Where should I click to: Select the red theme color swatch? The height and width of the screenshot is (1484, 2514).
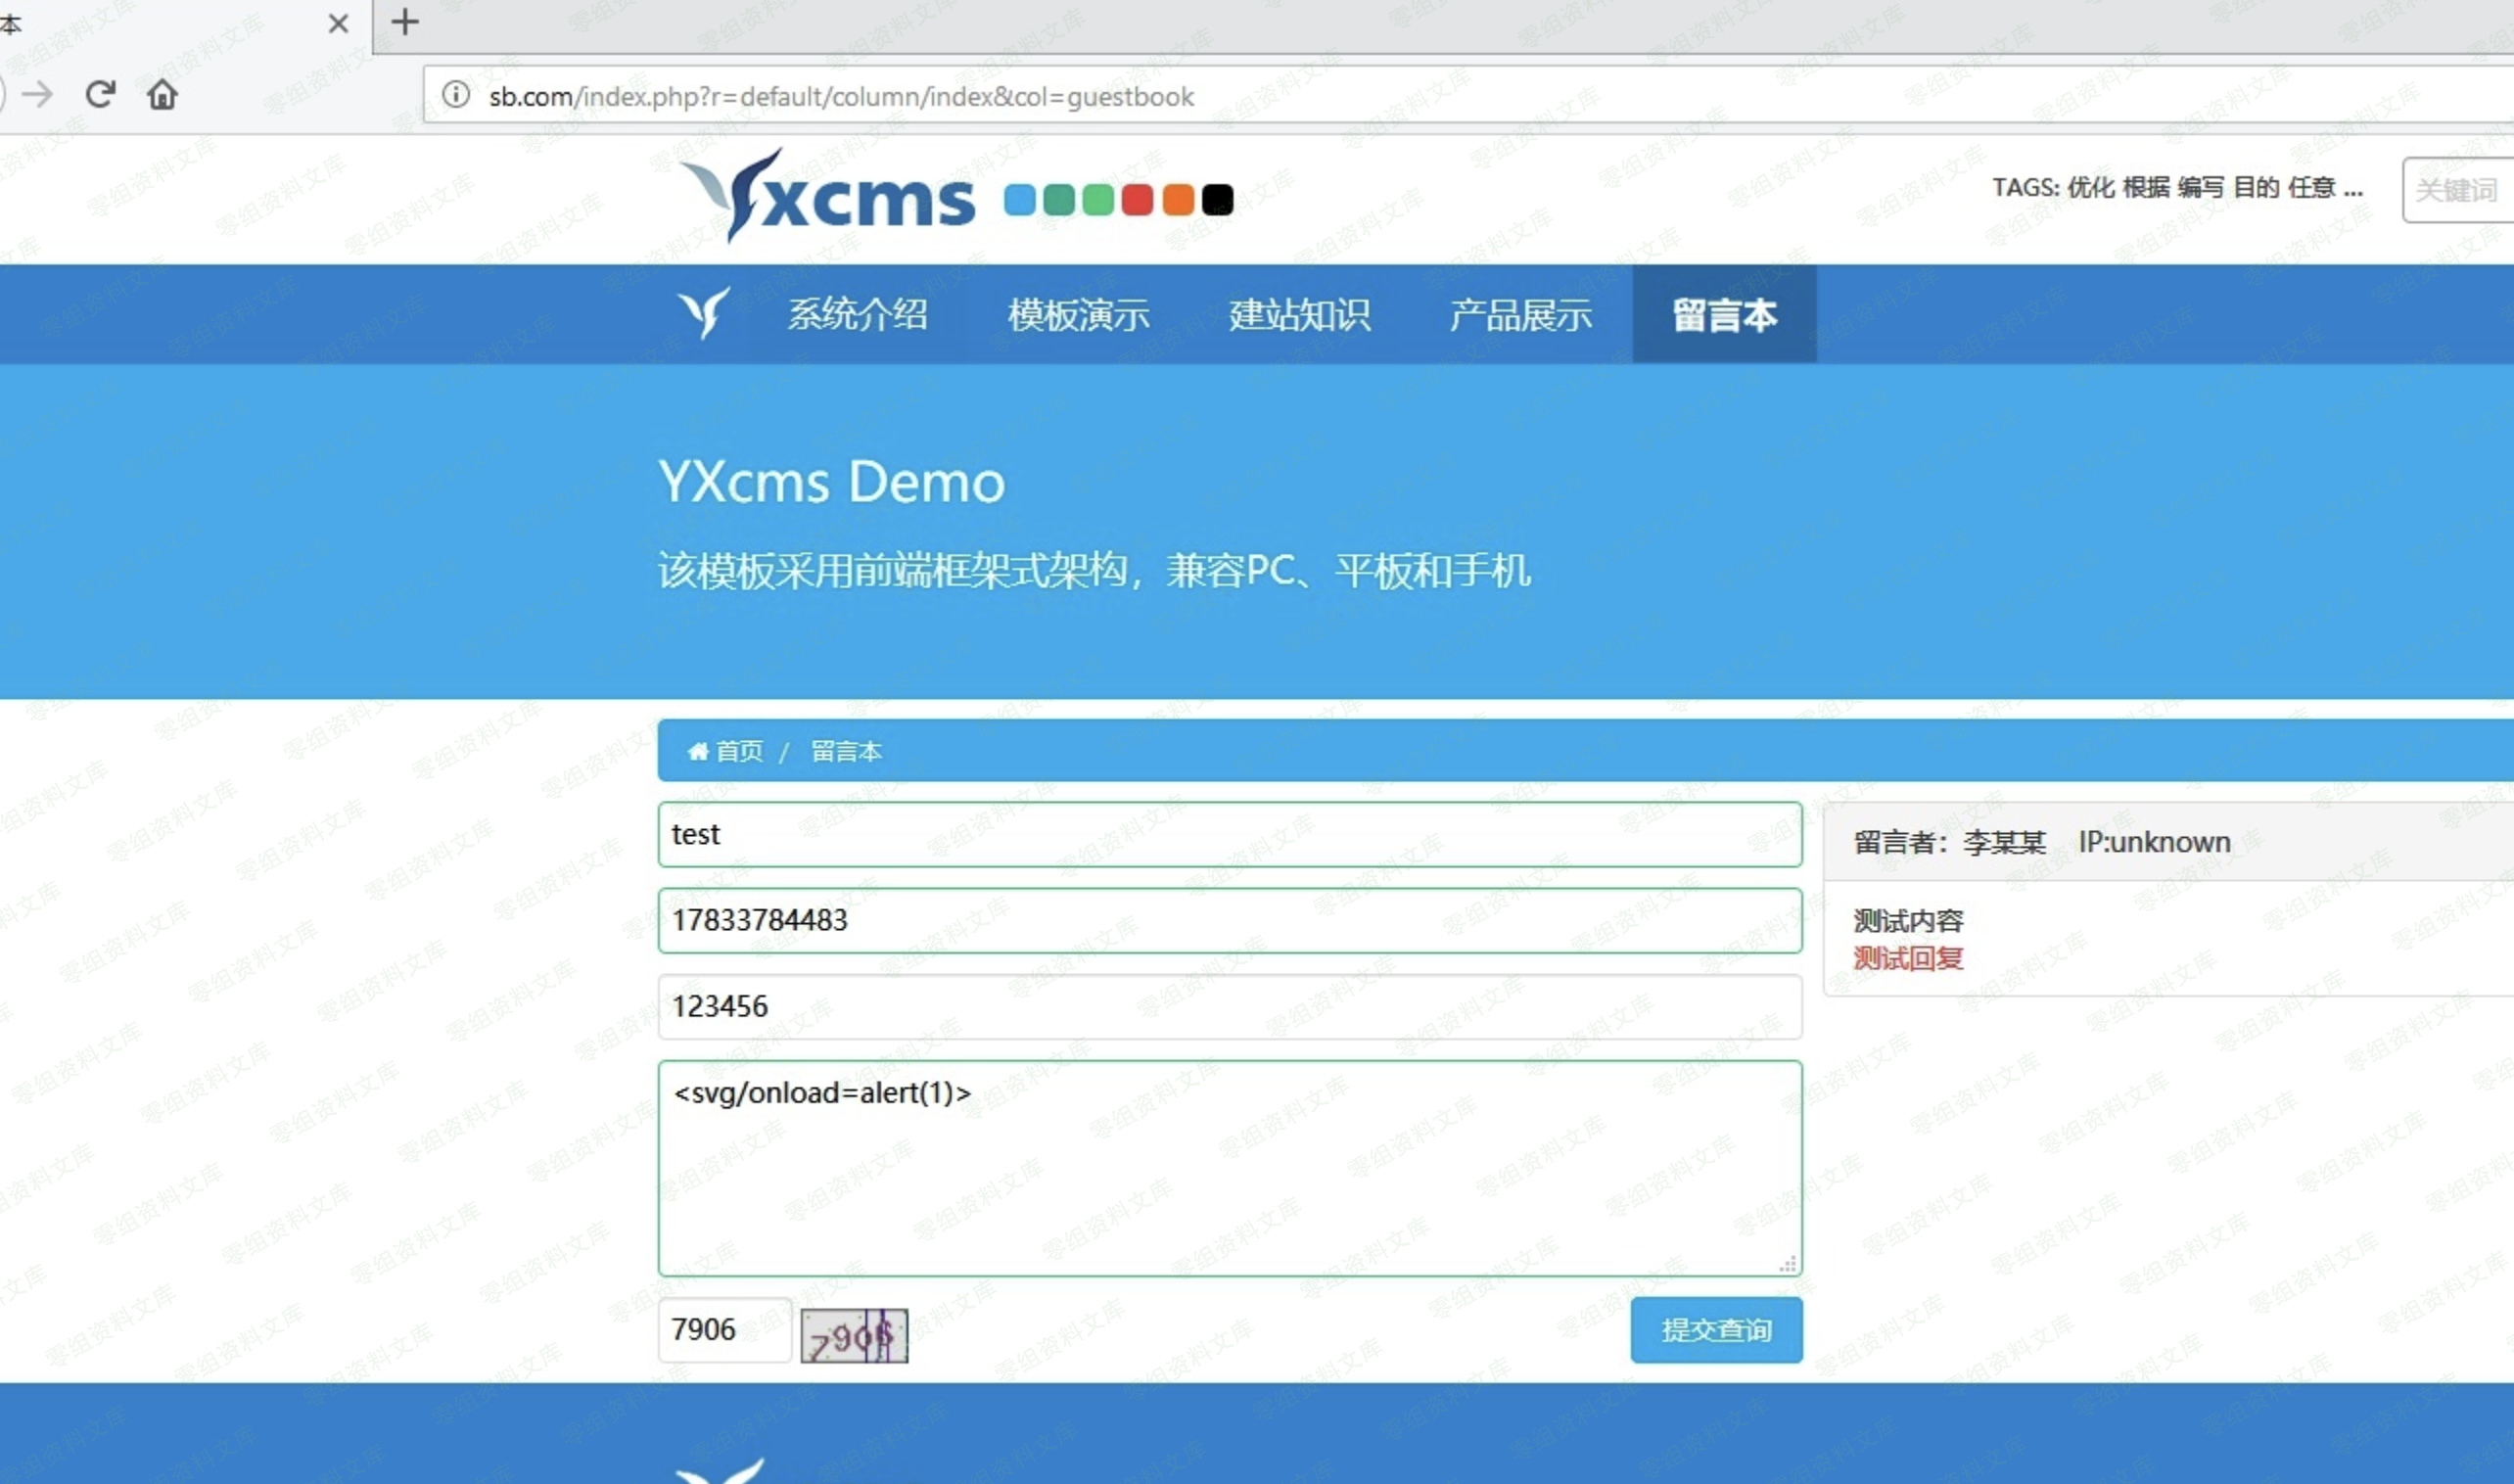(x=1137, y=200)
